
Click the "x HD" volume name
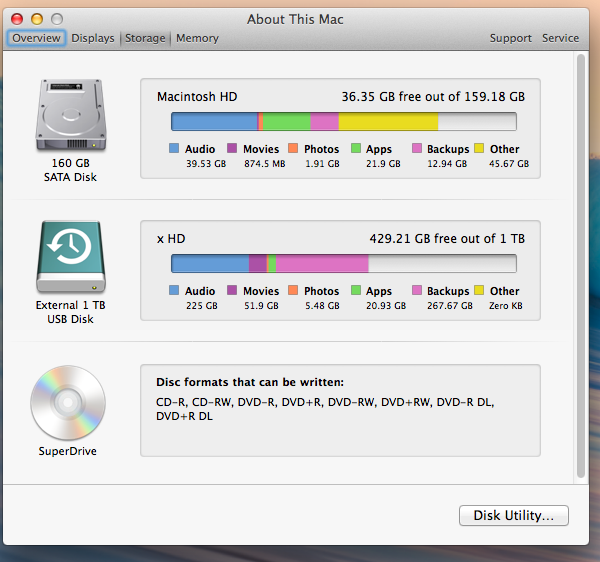point(171,239)
